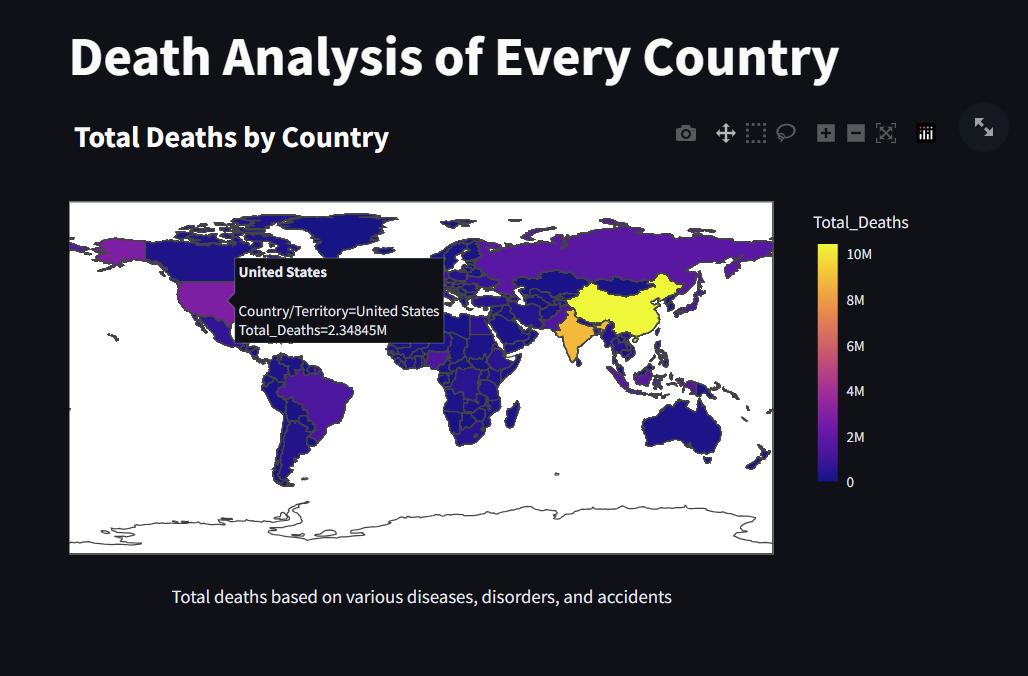Screen dimensions: 1028x676
Task: Click the Death Analysis of Every Country heading
Action: tap(454, 58)
